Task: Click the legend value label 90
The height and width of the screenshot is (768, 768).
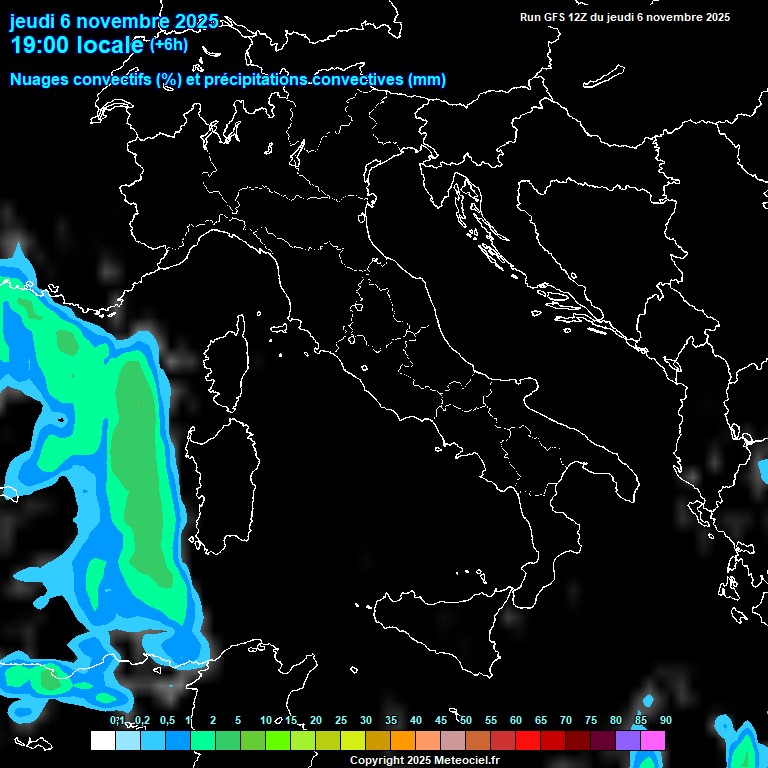Action: click(x=665, y=720)
